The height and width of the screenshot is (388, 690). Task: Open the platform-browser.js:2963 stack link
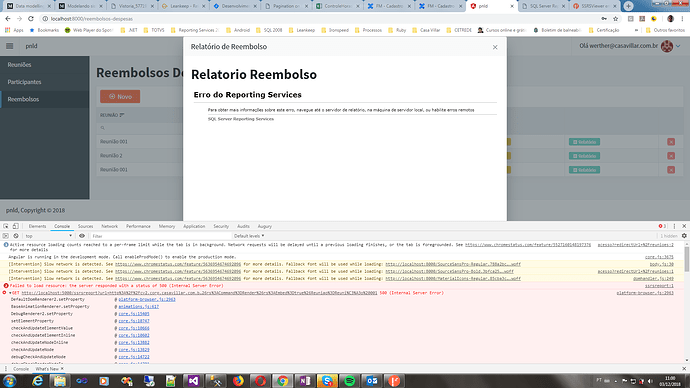pyautogui.click(x=147, y=300)
